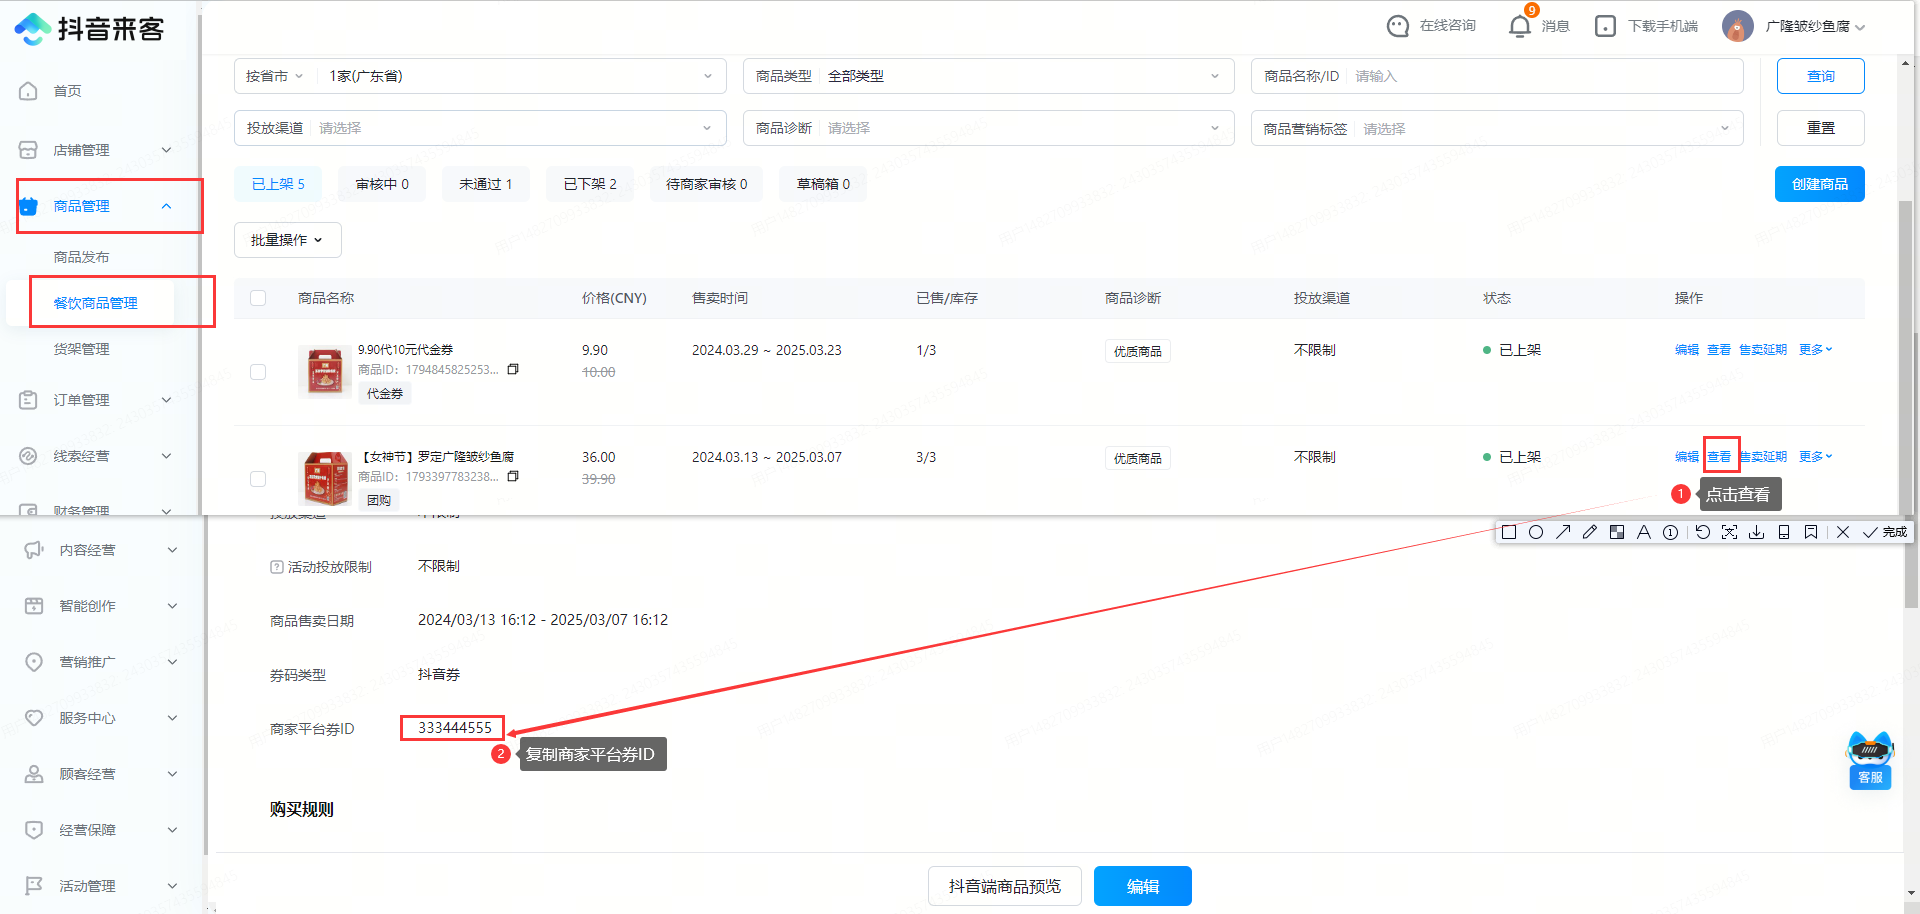This screenshot has height=914, width=1920.
Task: Expand 更多 for 9.90代10元代金券 row
Action: [x=1815, y=349]
